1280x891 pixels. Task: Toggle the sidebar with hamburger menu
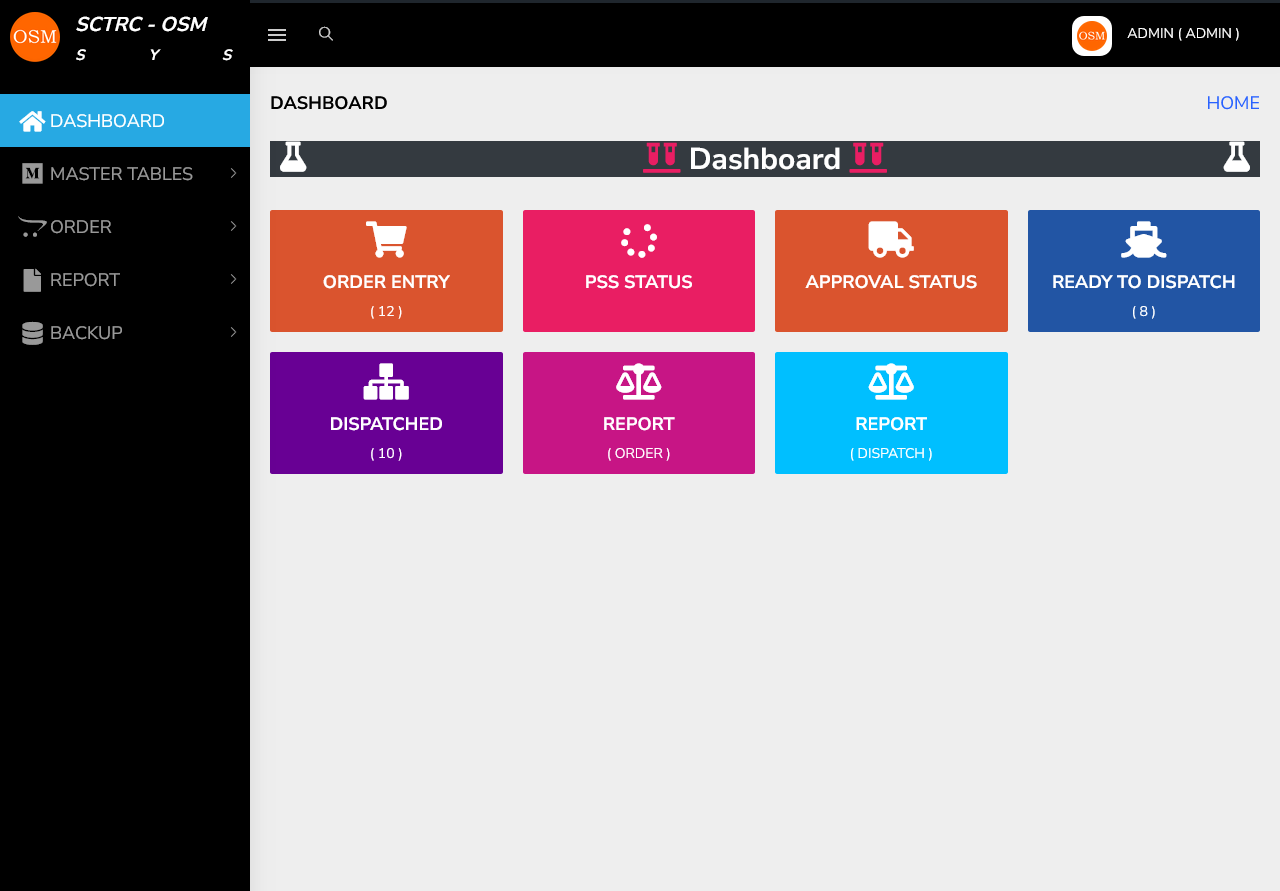click(x=277, y=35)
